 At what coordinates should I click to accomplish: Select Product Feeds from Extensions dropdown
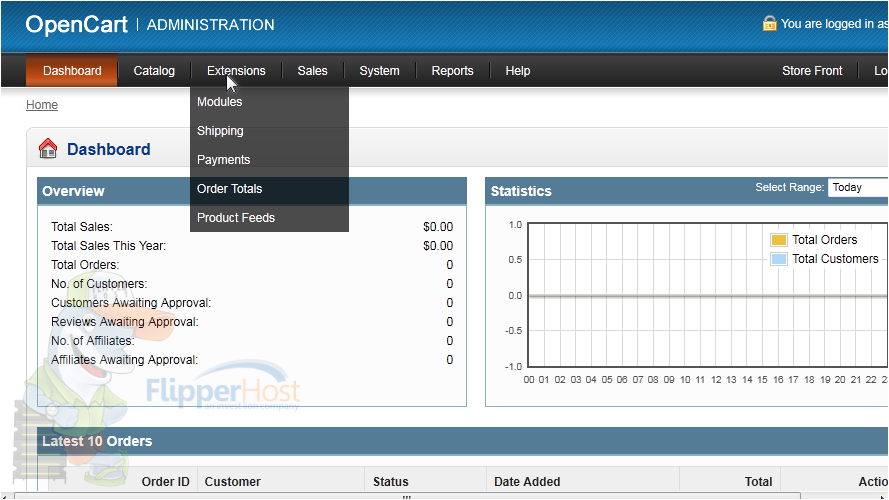(269, 218)
